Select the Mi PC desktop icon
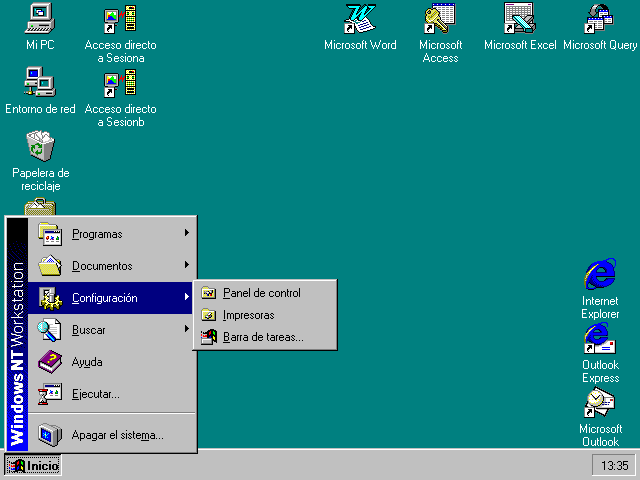The width and height of the screenshot is (640, 480). click(40, 18)
